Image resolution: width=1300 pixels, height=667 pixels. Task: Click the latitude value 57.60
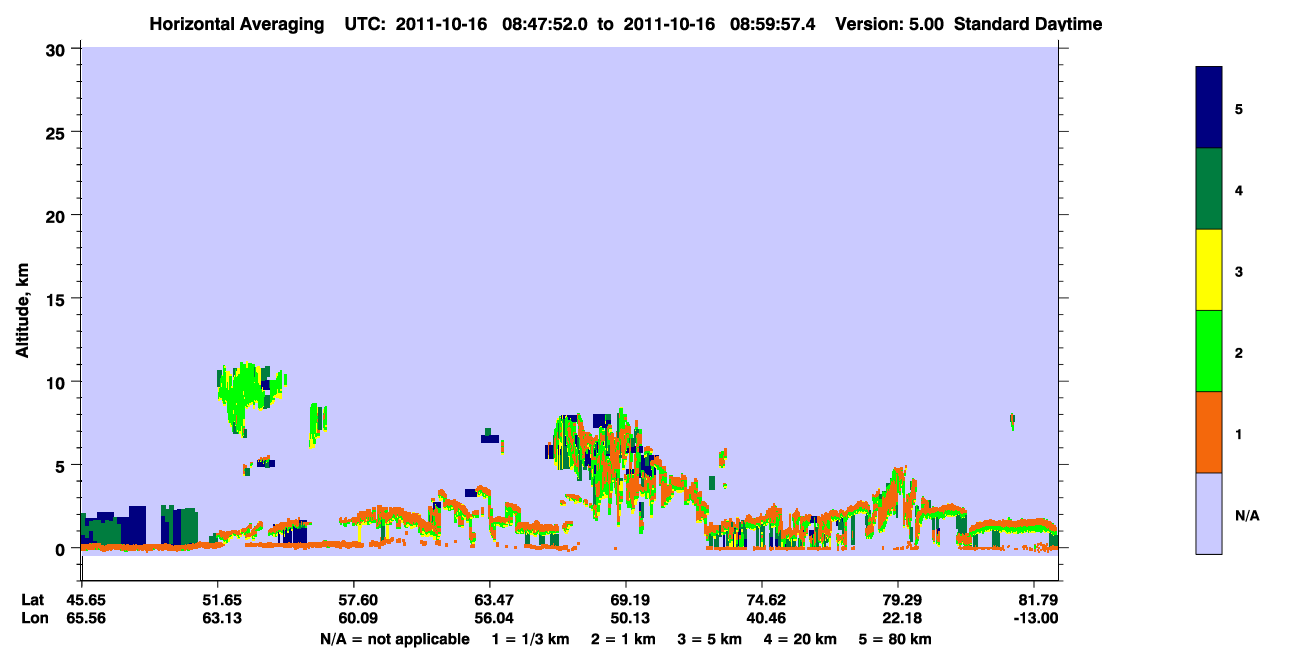pos(357,600)
